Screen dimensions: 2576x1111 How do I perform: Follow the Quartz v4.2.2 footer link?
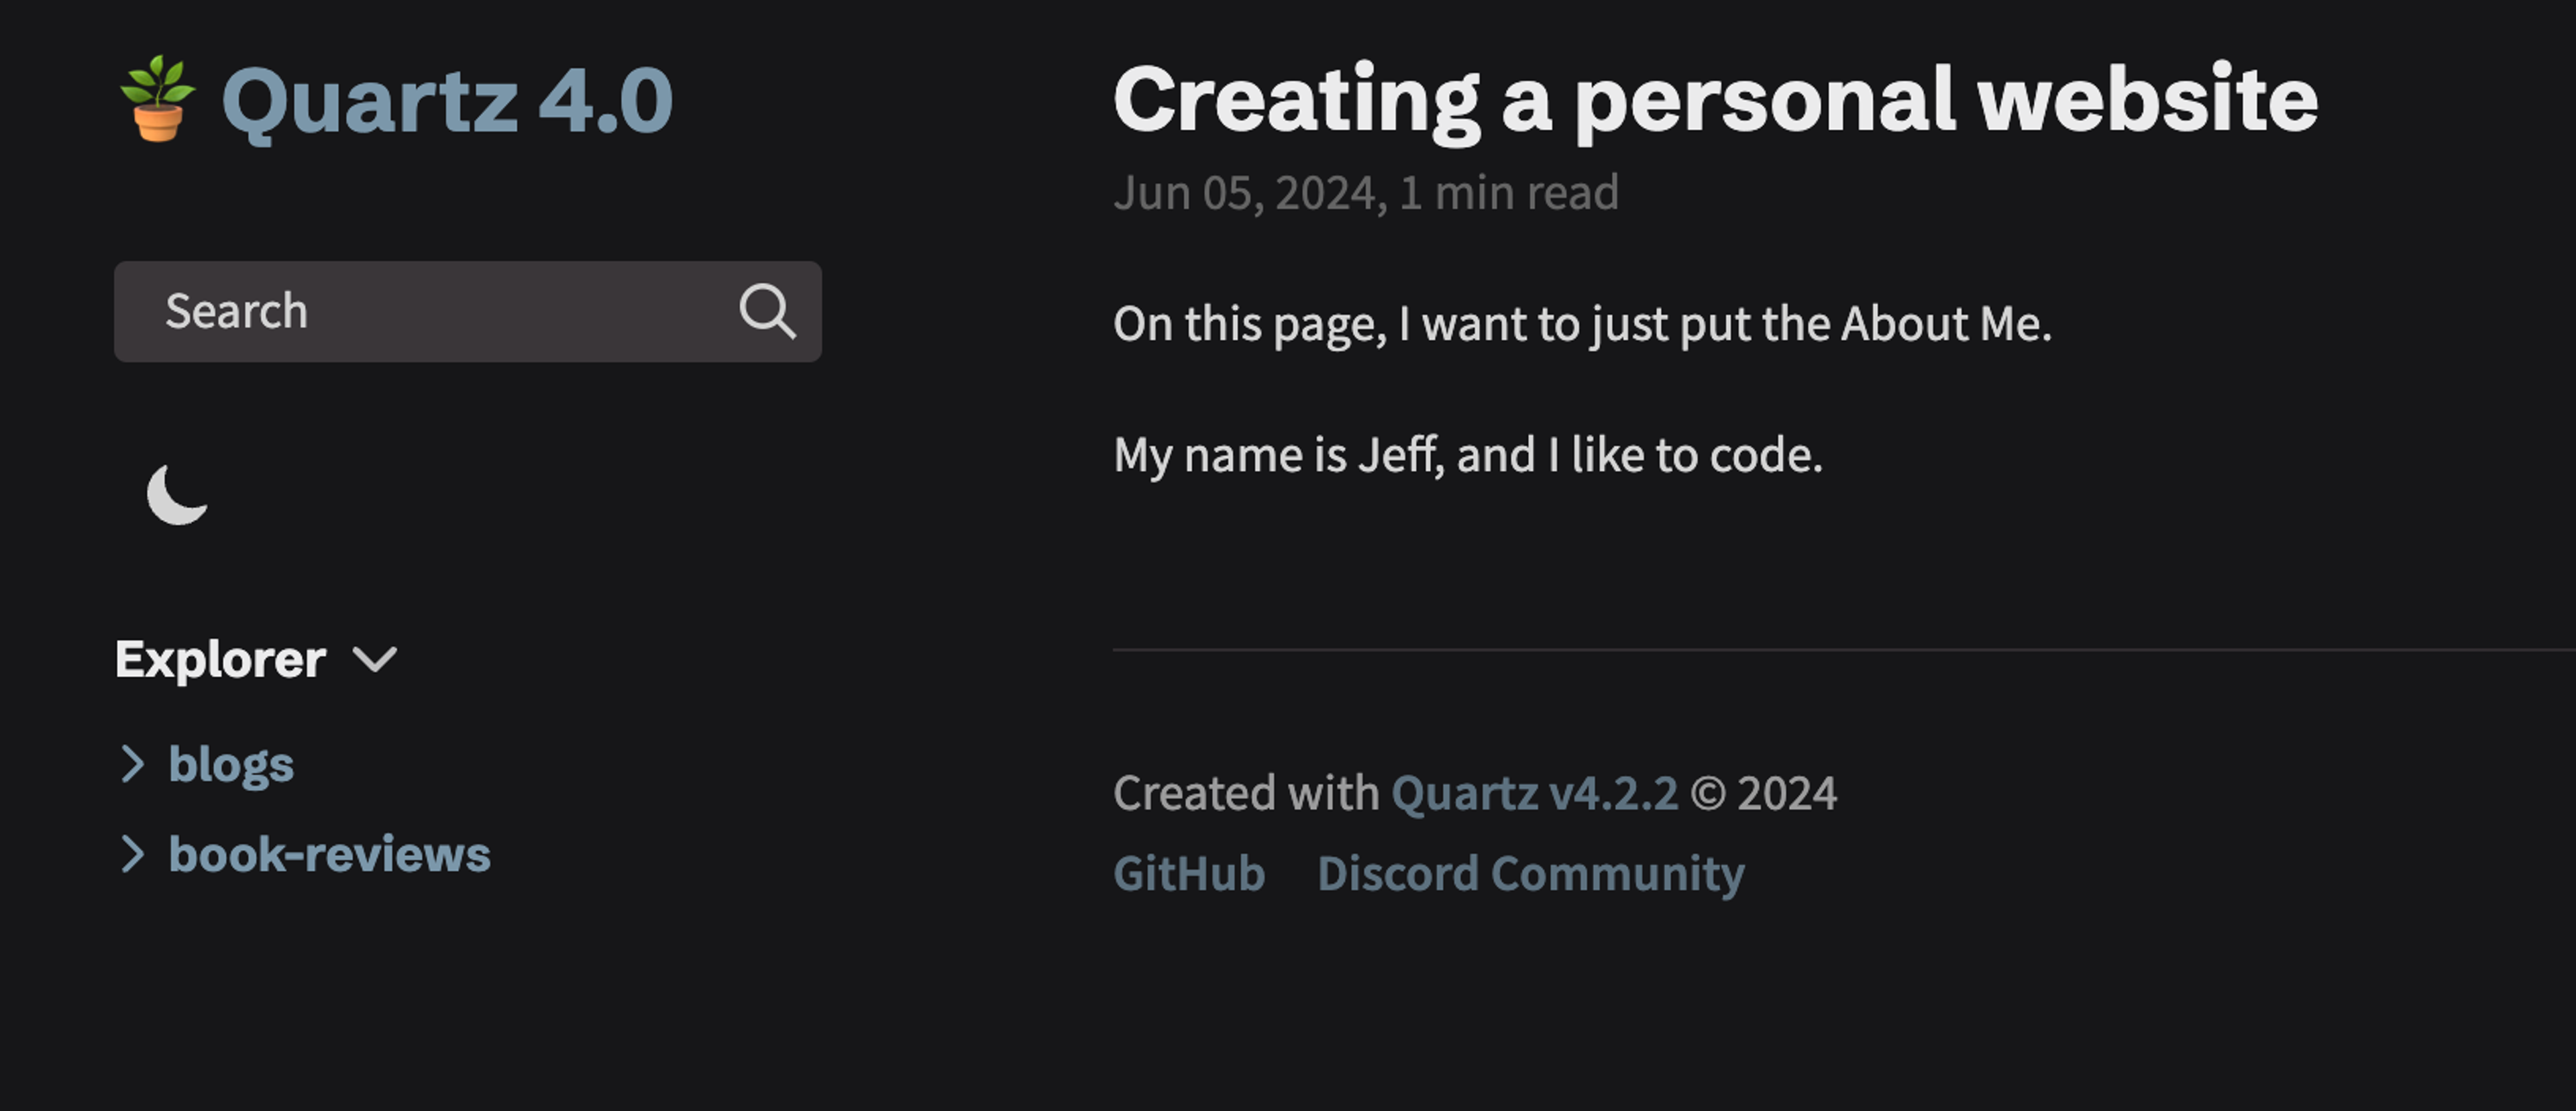pos(1534,793)
